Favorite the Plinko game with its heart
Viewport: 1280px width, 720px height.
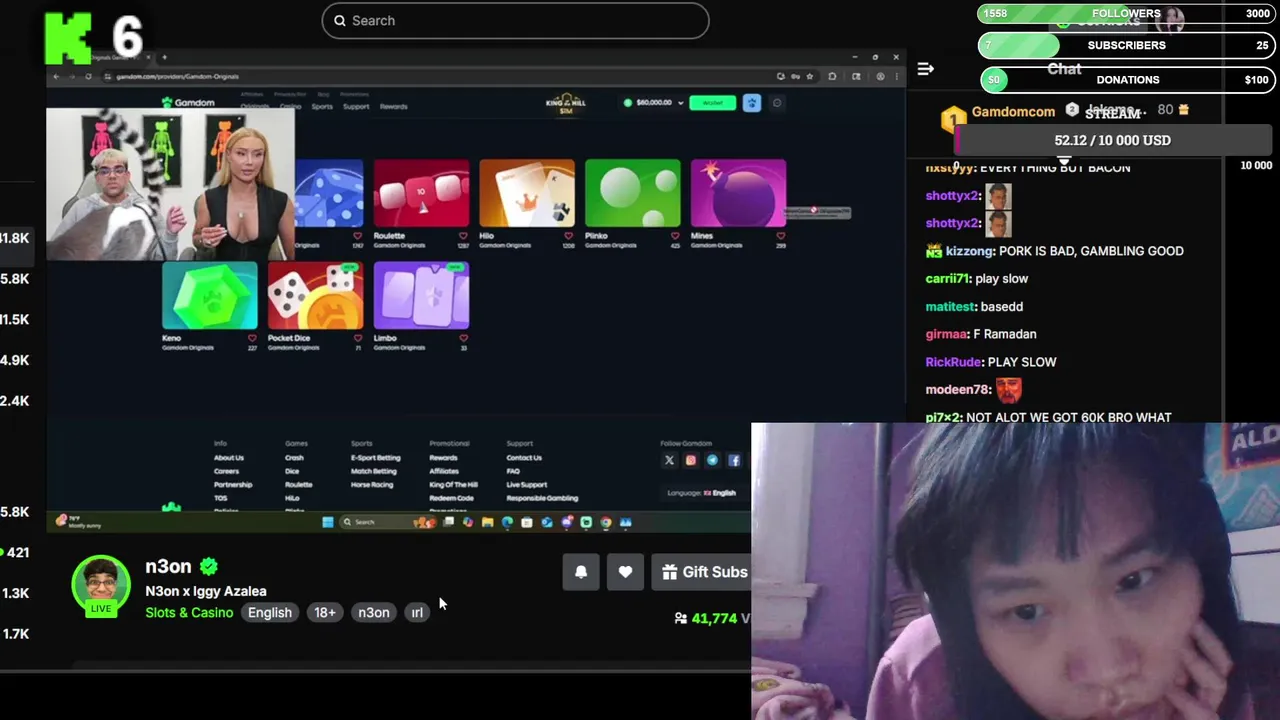[675, 236]
